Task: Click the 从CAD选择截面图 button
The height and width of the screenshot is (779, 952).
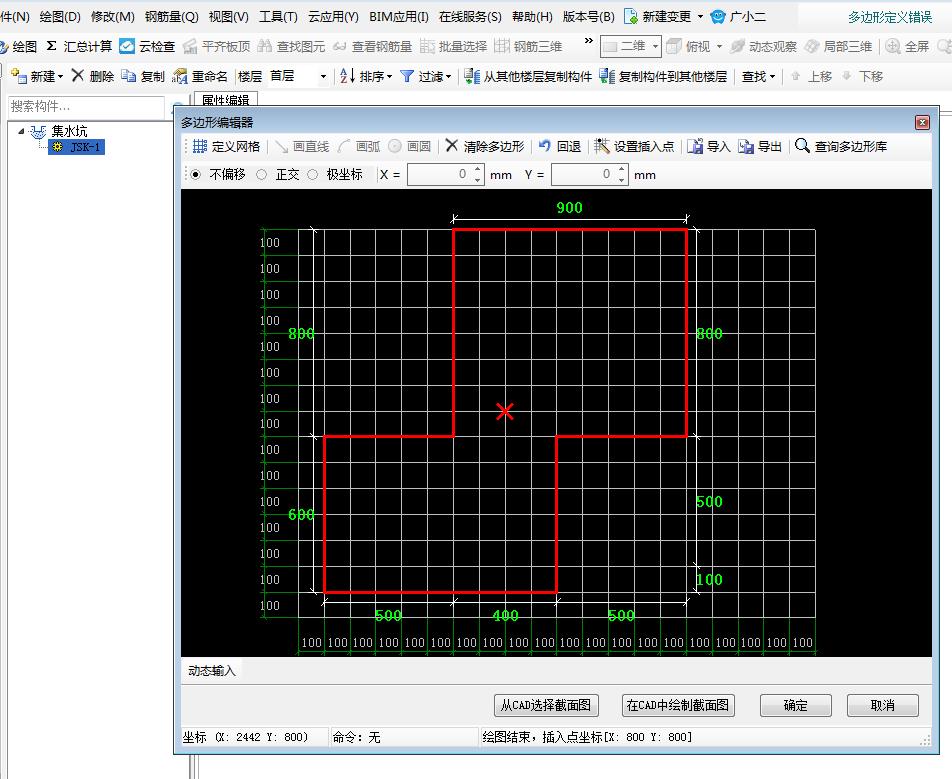Action: tap(546, 705)
